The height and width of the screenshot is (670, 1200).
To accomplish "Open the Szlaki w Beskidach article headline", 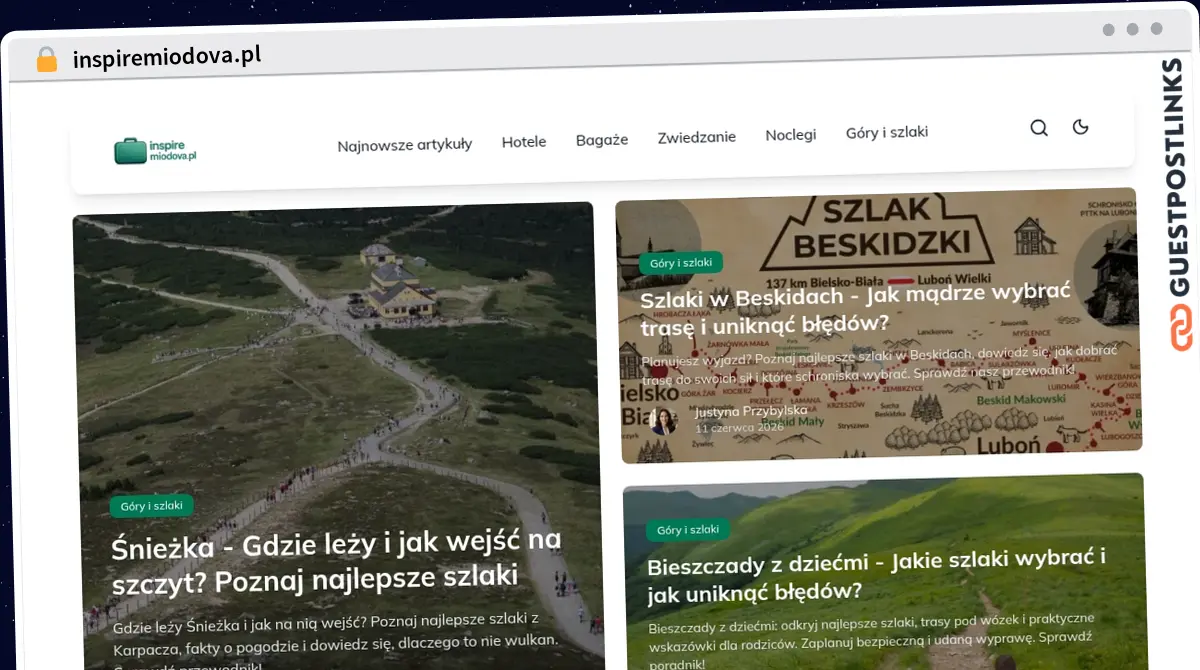I will (x=856, y=309).
